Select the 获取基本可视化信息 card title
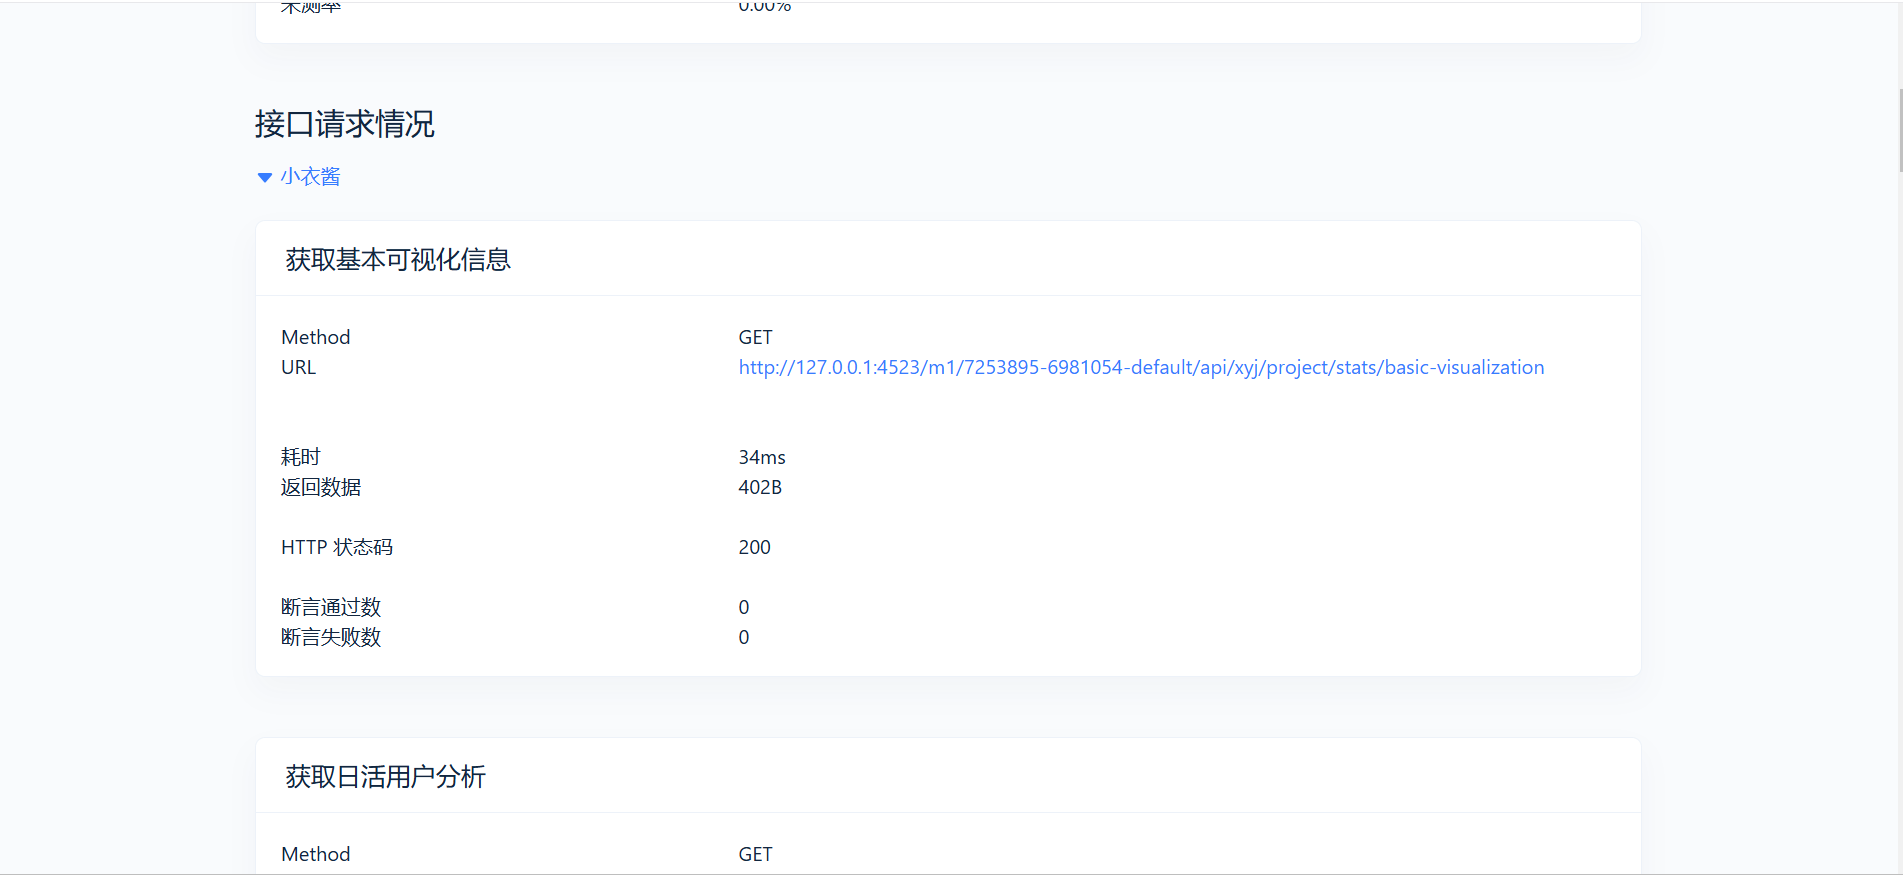The height and width of the screenshot is (875, 1903). coord(398,259)
